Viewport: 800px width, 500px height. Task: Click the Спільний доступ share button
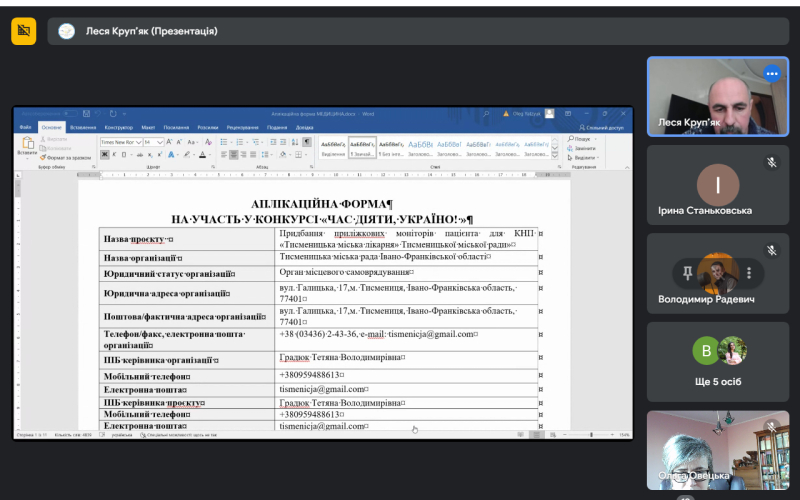click(602, 128)
